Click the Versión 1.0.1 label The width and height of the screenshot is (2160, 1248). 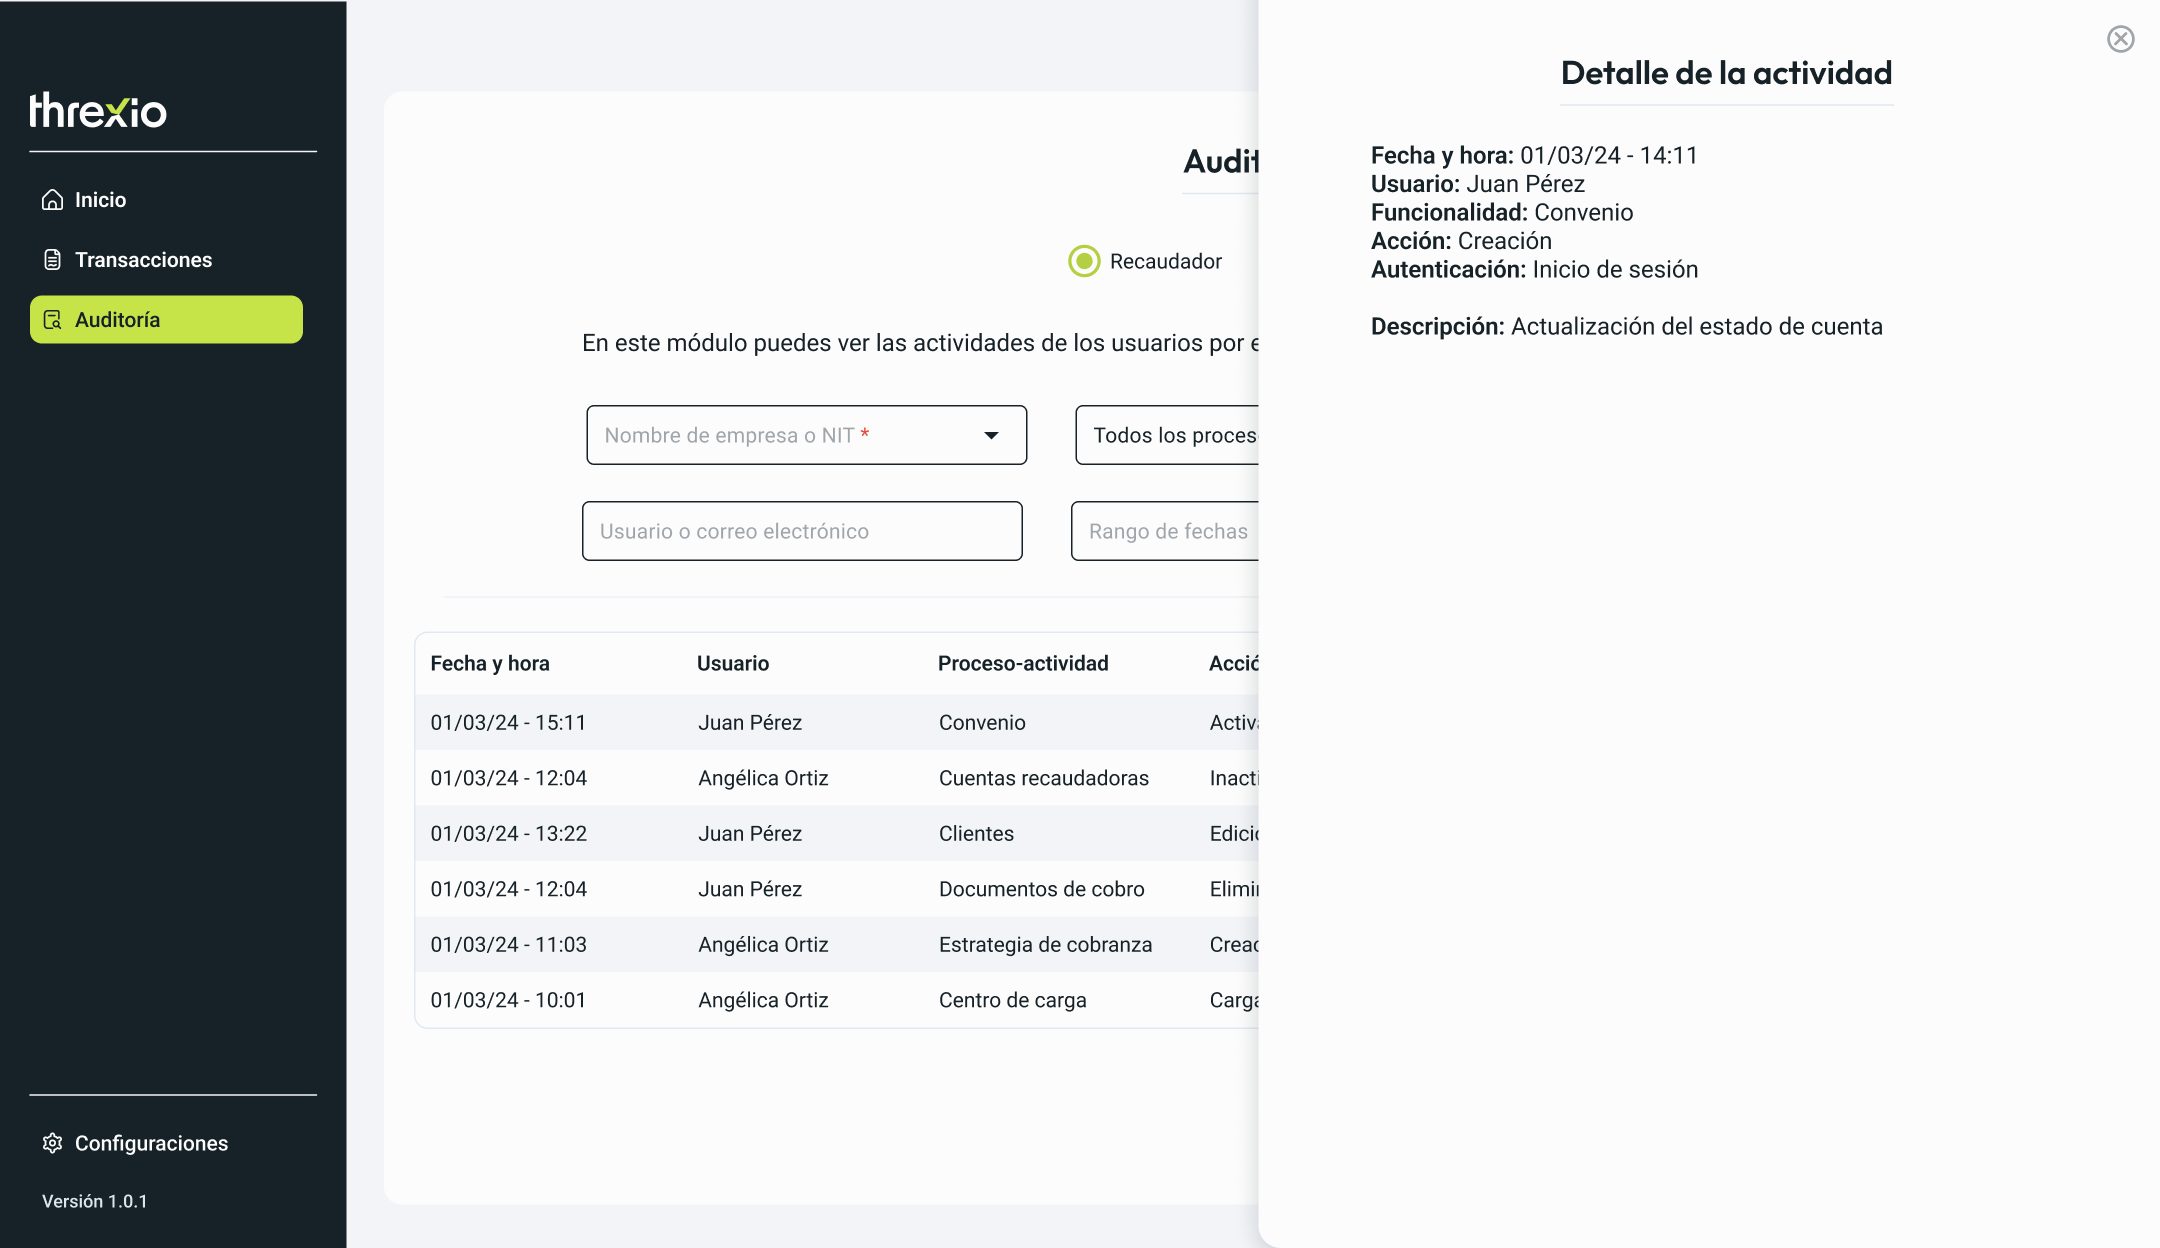tap(94, 1201)
